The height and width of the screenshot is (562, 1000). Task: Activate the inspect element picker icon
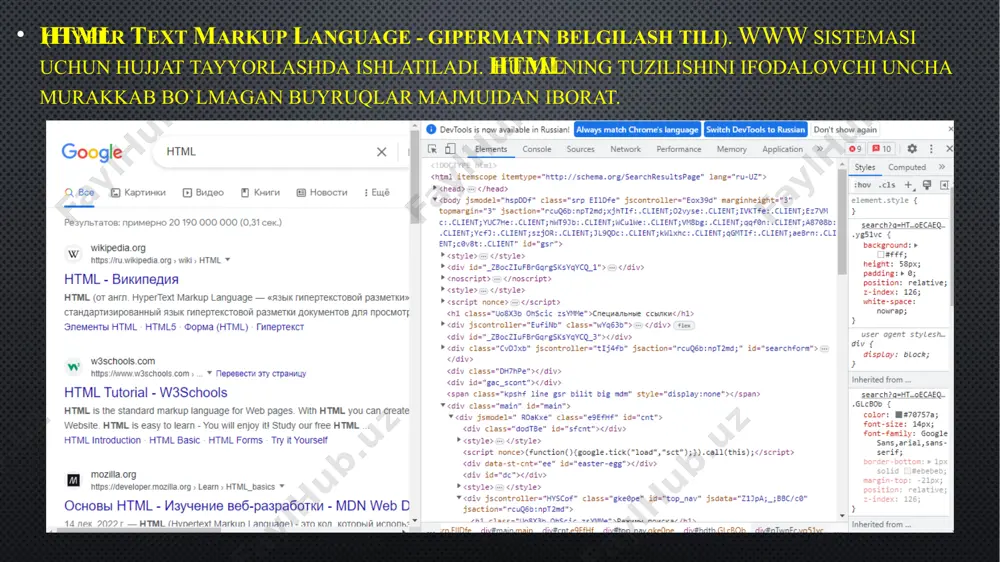432,149
